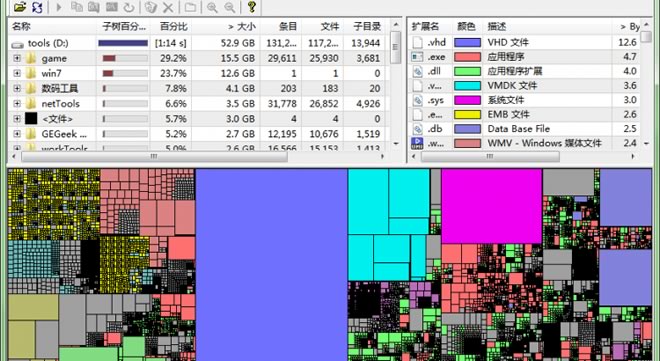Viewport: 660px width, 361px height.
Task: Click the GEGeek folder icon
Action: click(x=31, y=134)
